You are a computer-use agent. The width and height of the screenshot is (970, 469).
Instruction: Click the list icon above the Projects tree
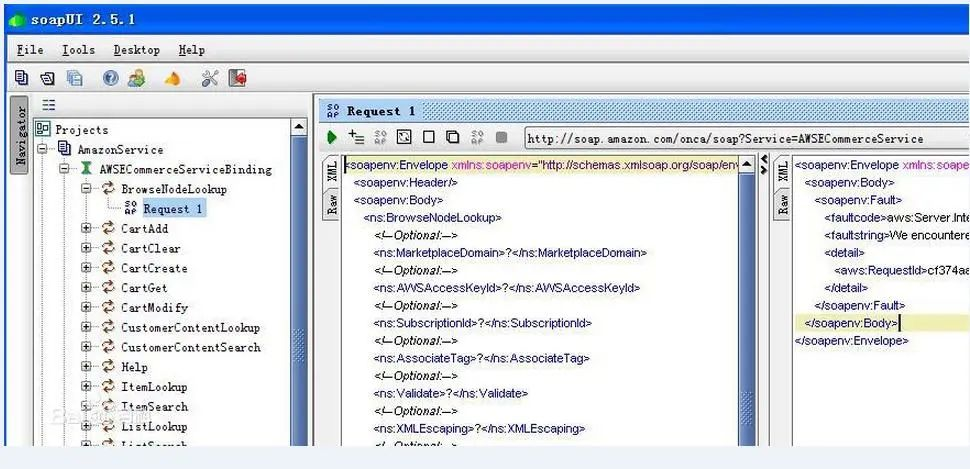(x=48, y=105)
